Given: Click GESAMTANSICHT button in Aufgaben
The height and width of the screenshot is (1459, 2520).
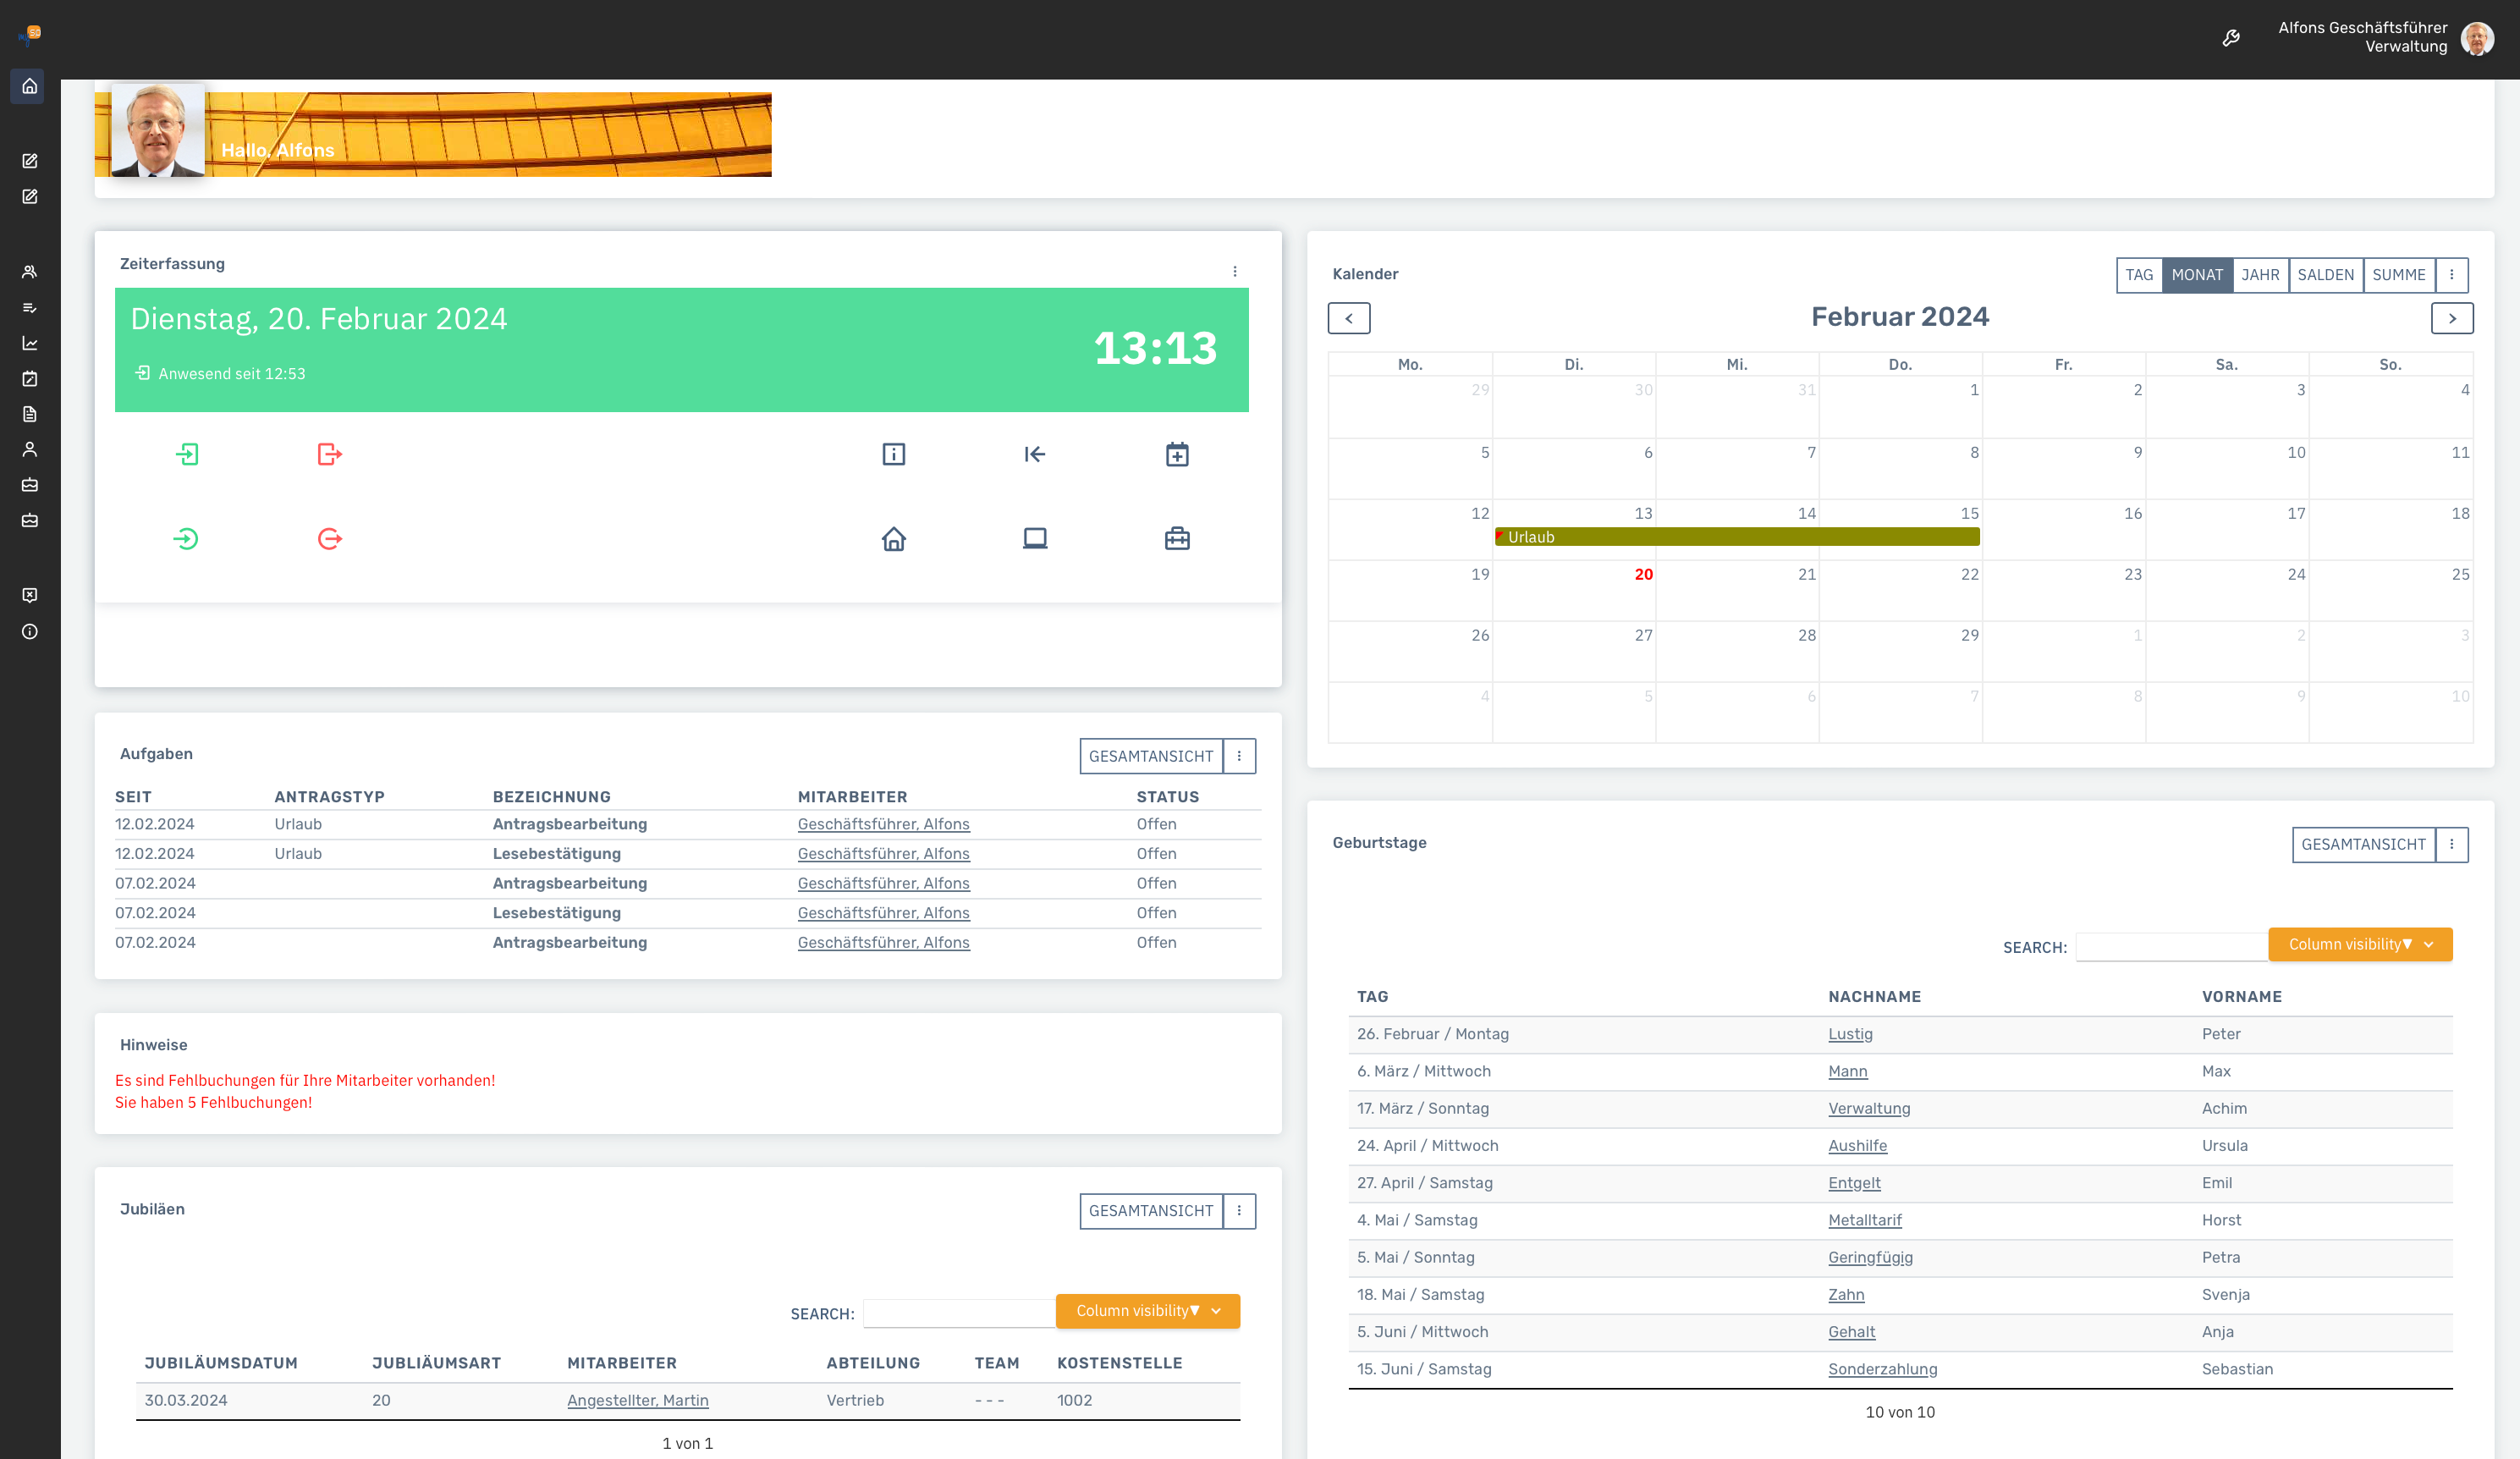Looking at the screenshot, I should (x=1150, y=756).
